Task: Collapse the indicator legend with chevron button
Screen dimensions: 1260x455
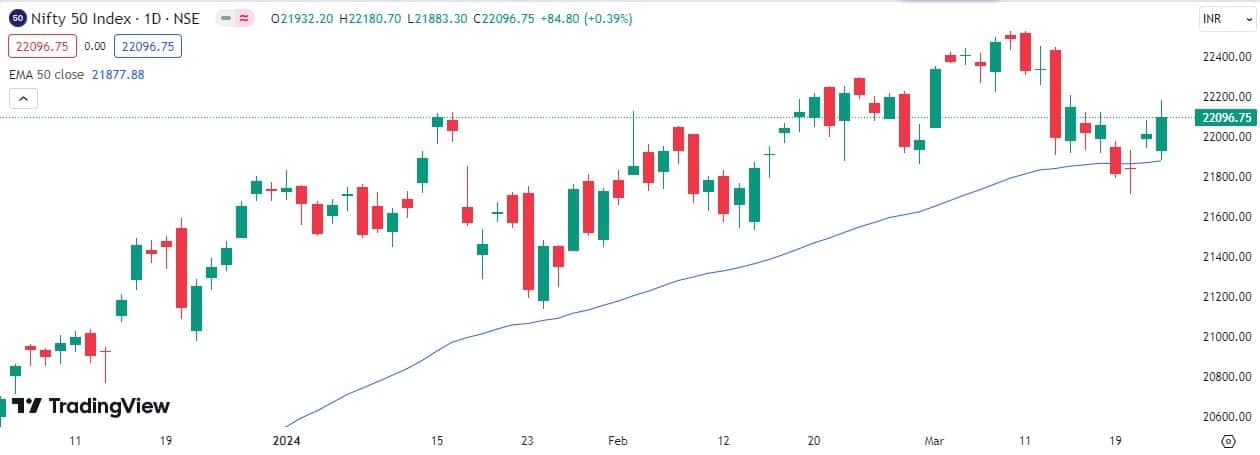Action: [x=23, y=98]
